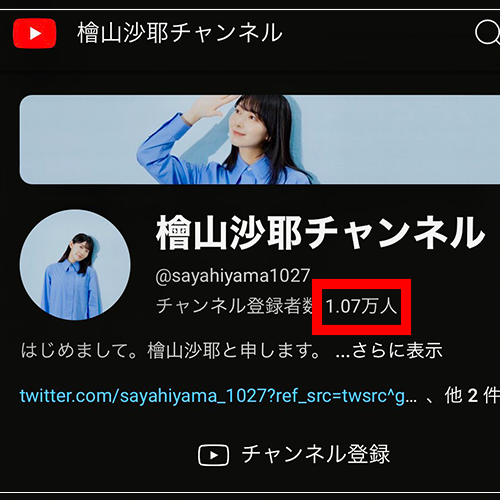
Task: Show more links via 他 2 件
Action: pos(472,396)
